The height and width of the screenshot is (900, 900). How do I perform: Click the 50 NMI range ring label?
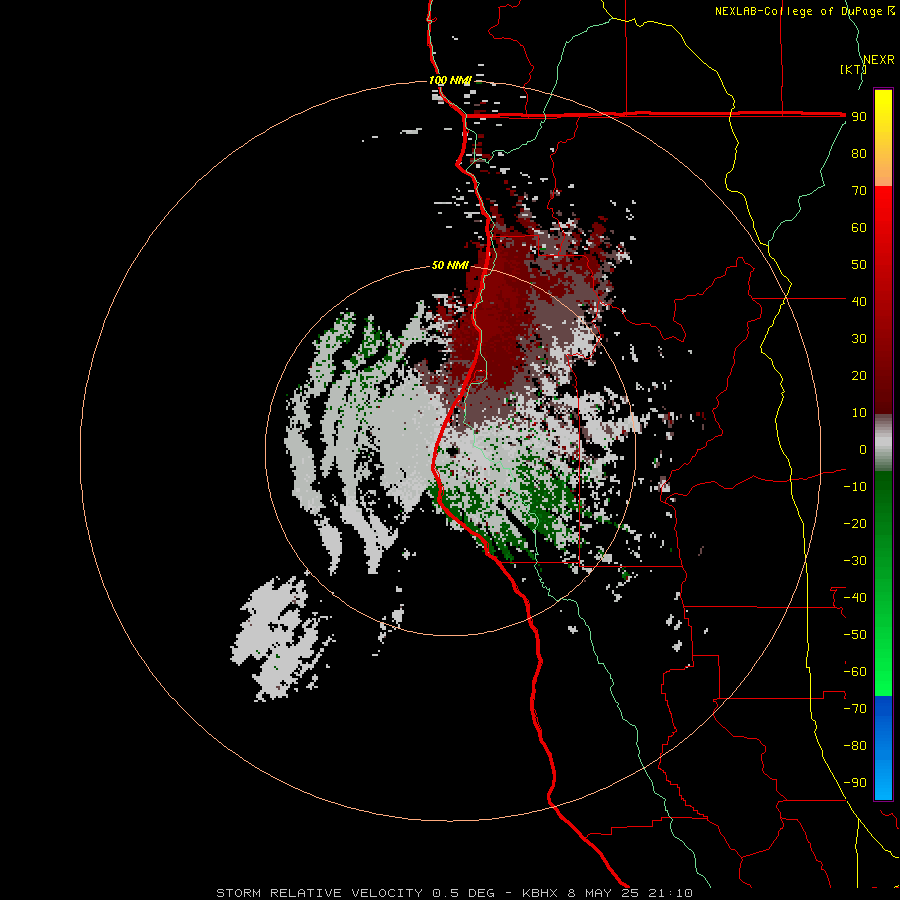450,265
